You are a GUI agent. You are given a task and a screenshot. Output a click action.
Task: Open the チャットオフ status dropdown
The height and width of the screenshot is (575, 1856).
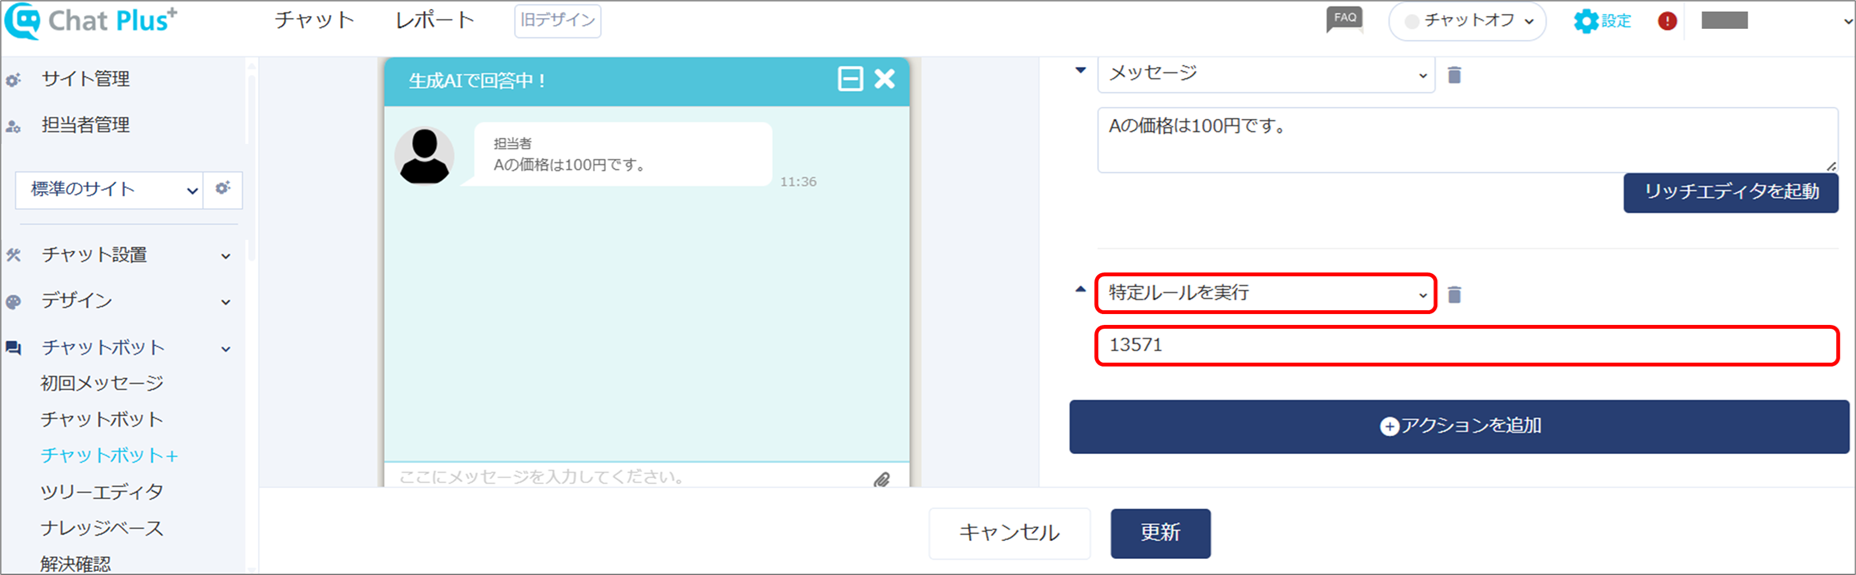tap(1467, 21)
